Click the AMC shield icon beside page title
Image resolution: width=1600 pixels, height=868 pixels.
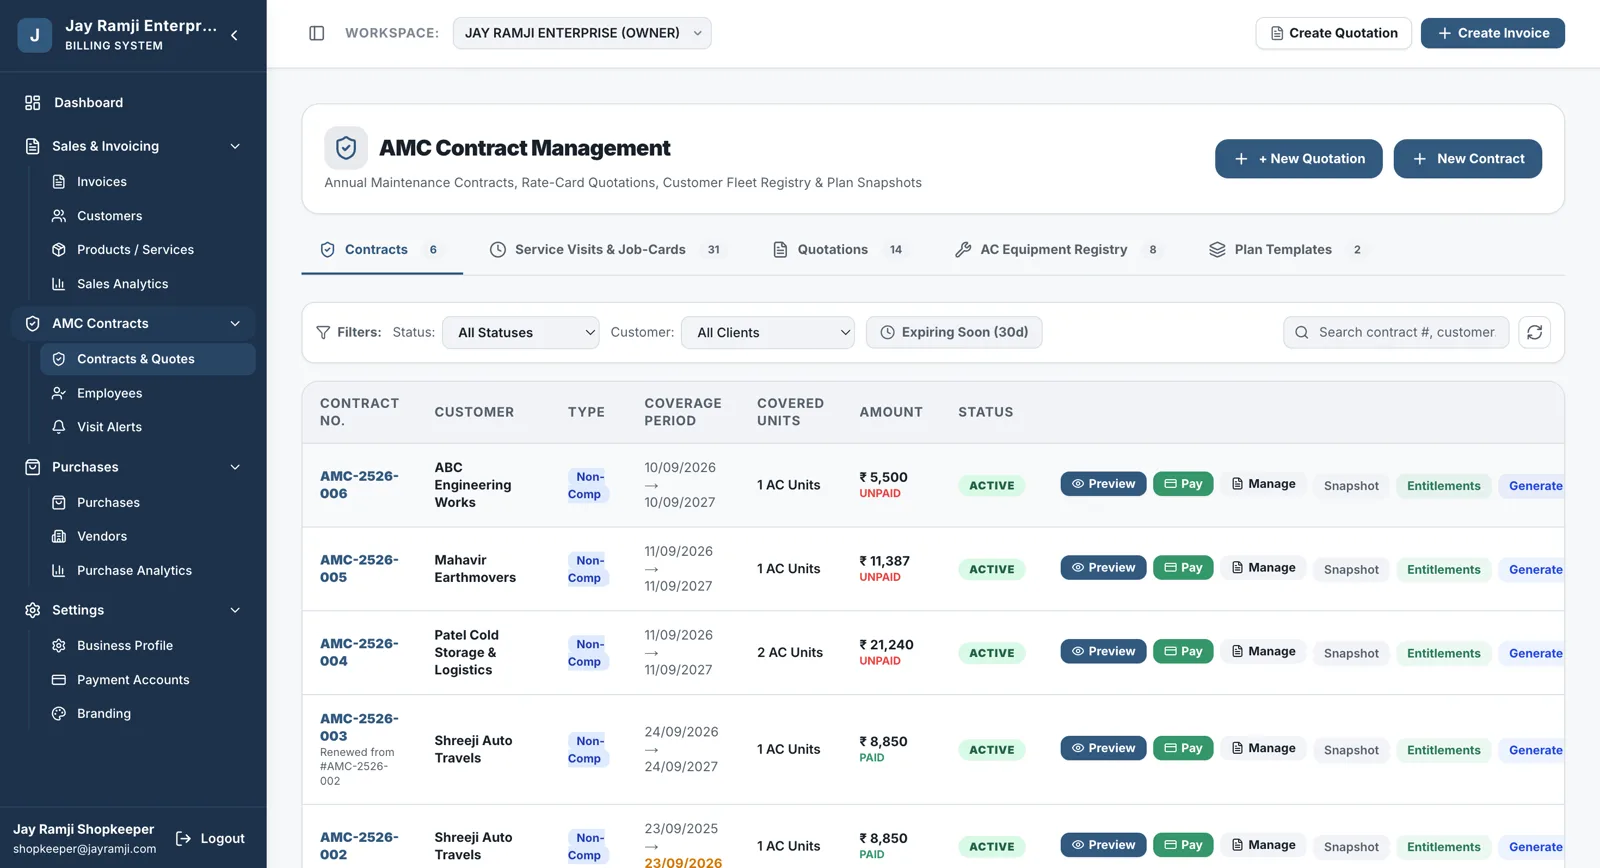click(346, 148)
